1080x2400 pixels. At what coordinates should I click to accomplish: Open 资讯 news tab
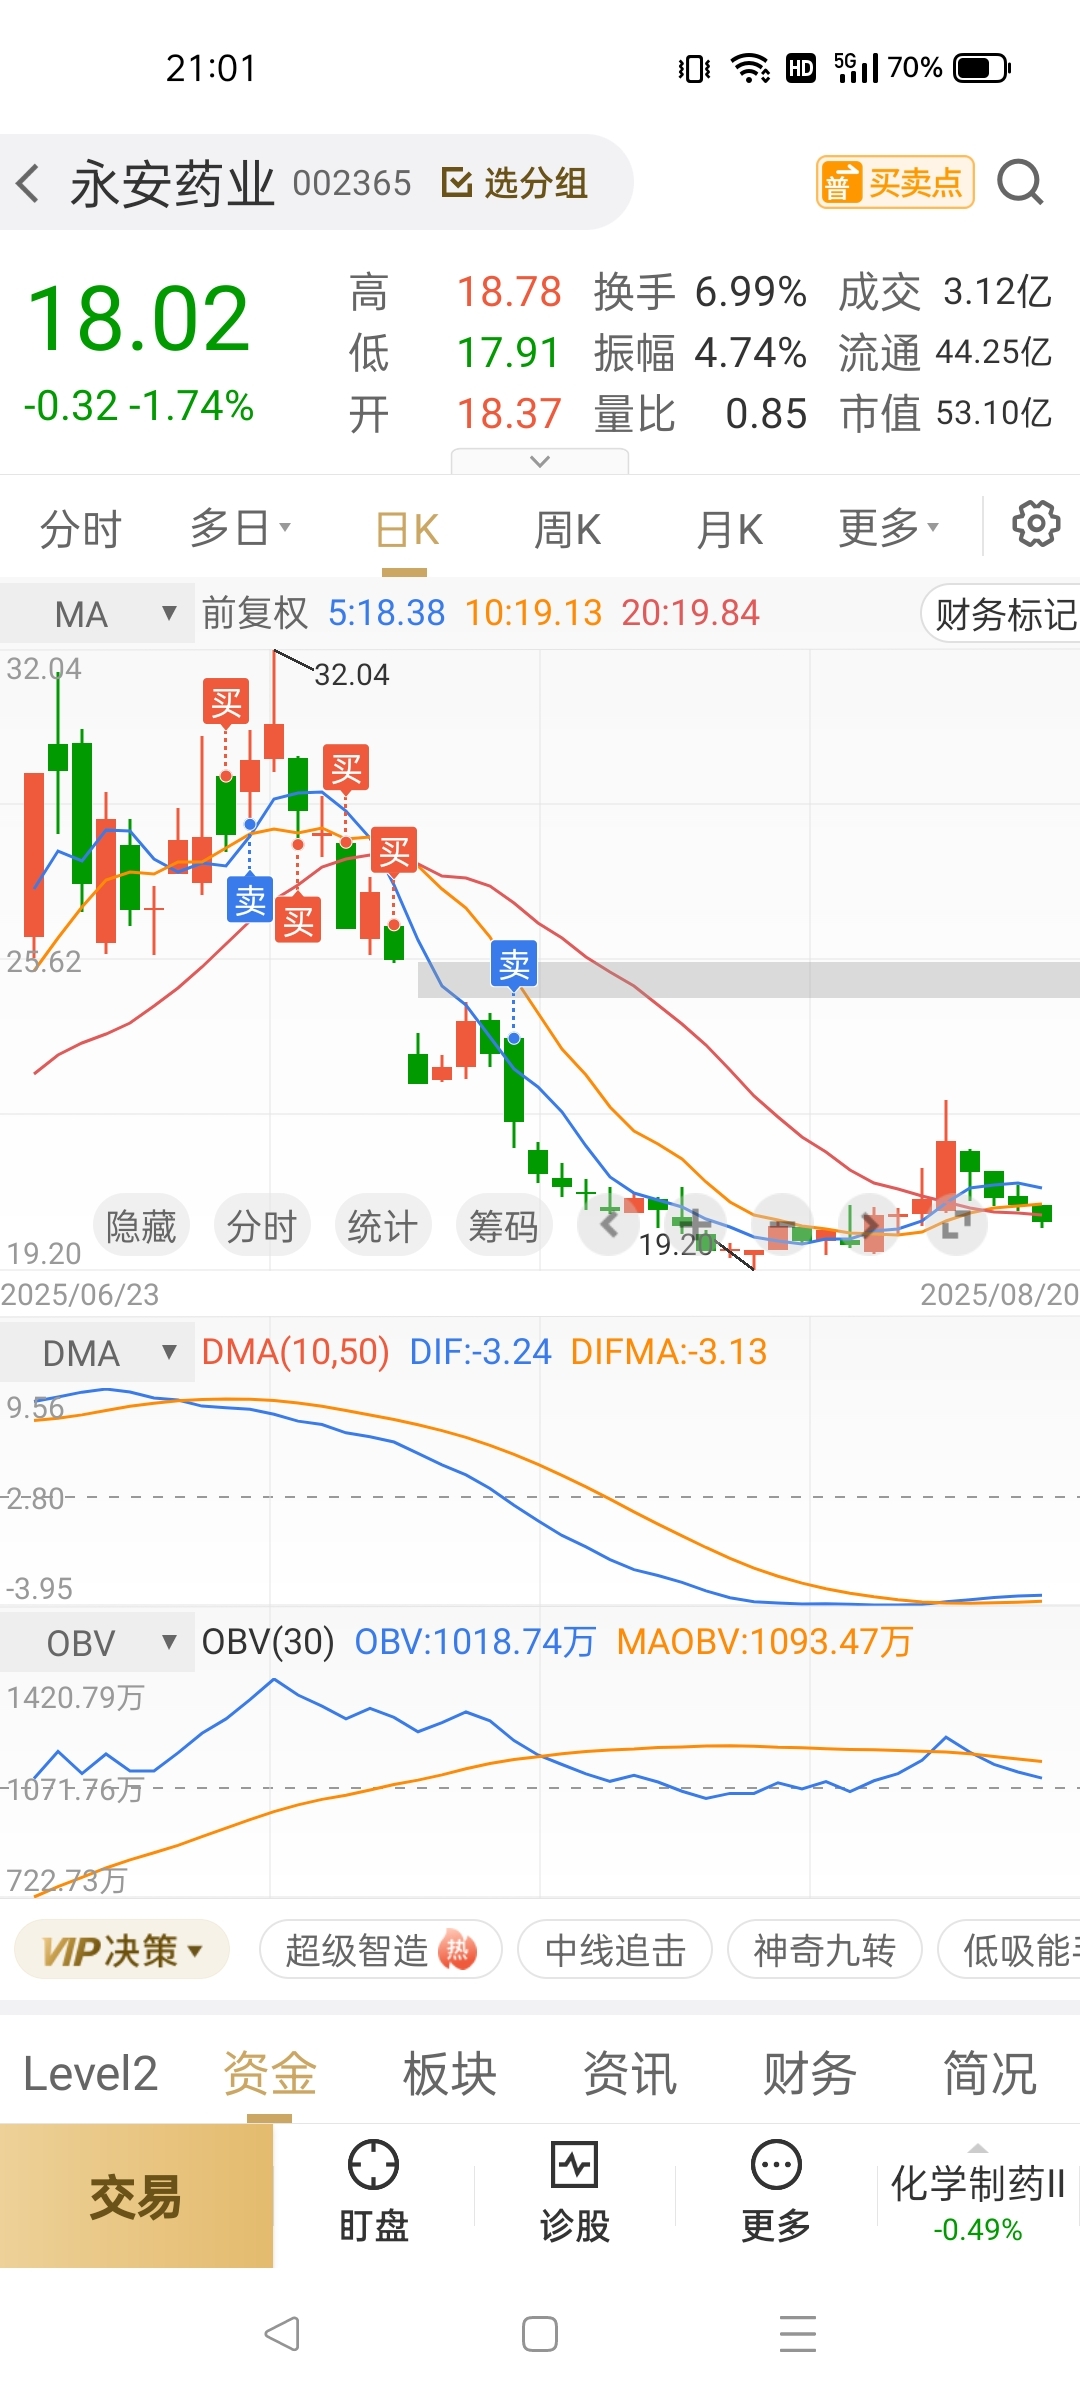(630, 2074)
